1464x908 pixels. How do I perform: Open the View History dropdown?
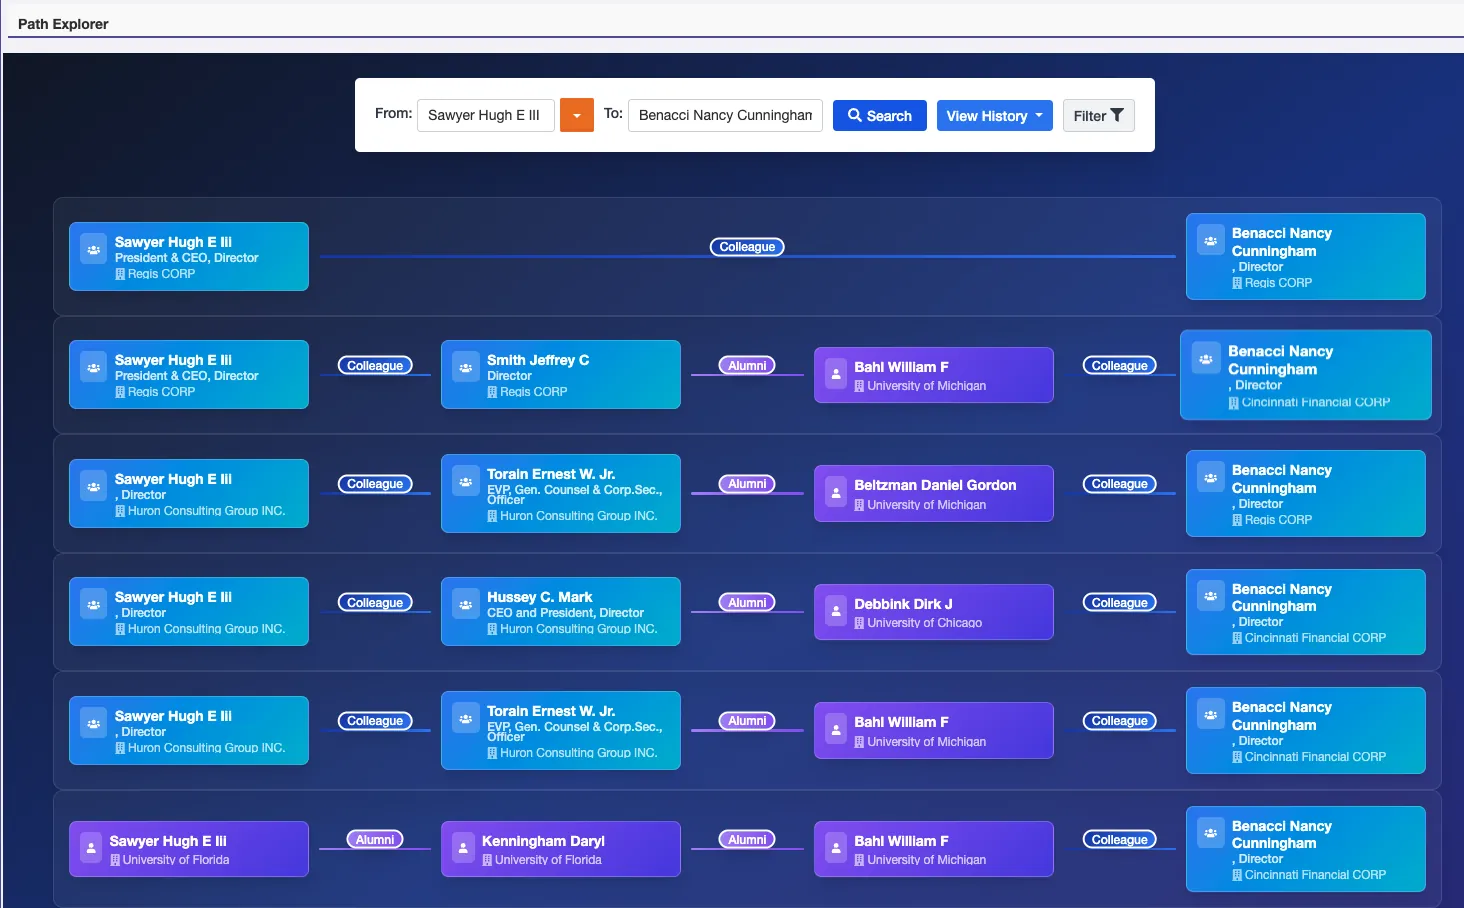pos(994,115)
